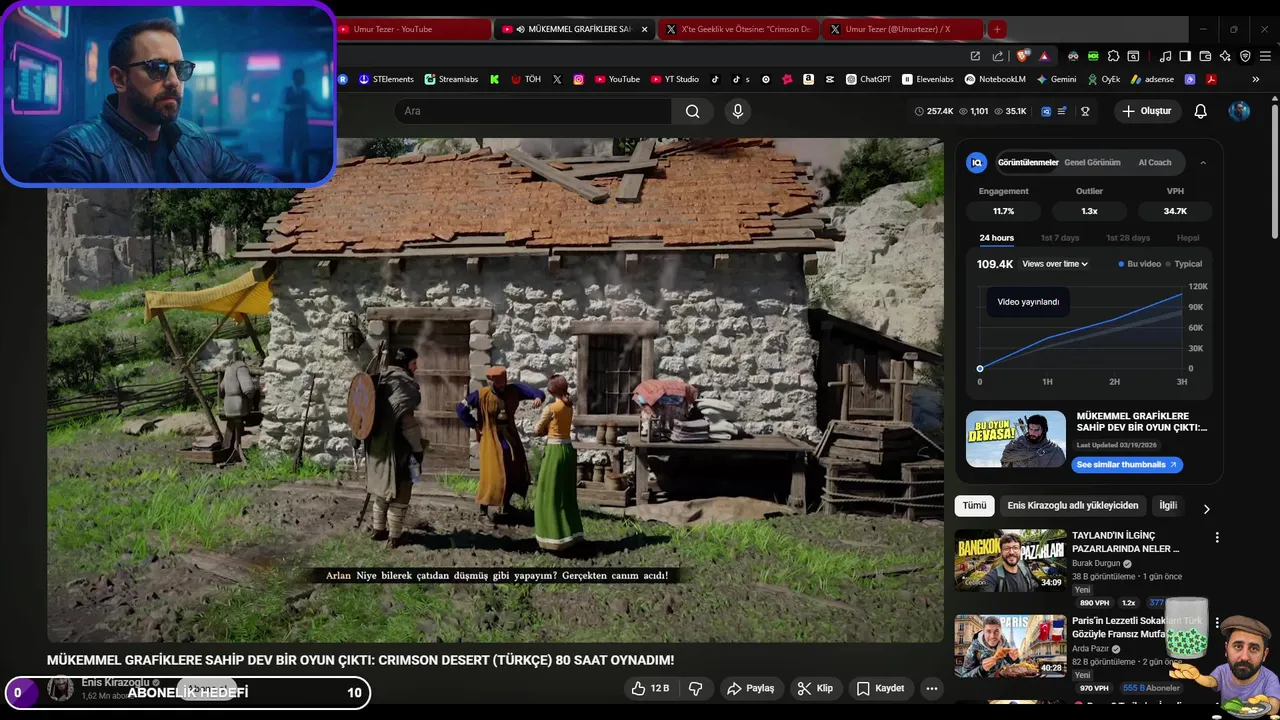Click the vidIQ logo icon in panel
The width and height of the screenshot is (1280, 720).
[977, 162]
